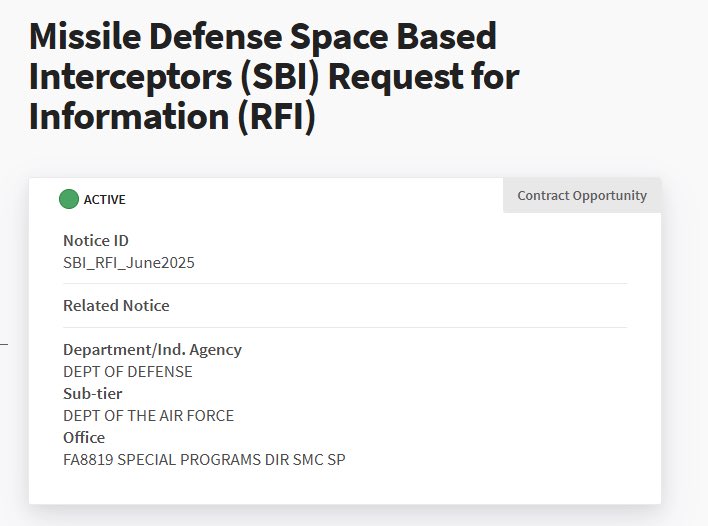The width and height of the screenshot is (708, 526).
Task: Select the FA8819 SPECIAL PROGRAMS DIR SMC SP office
Action: coord(204,460)
